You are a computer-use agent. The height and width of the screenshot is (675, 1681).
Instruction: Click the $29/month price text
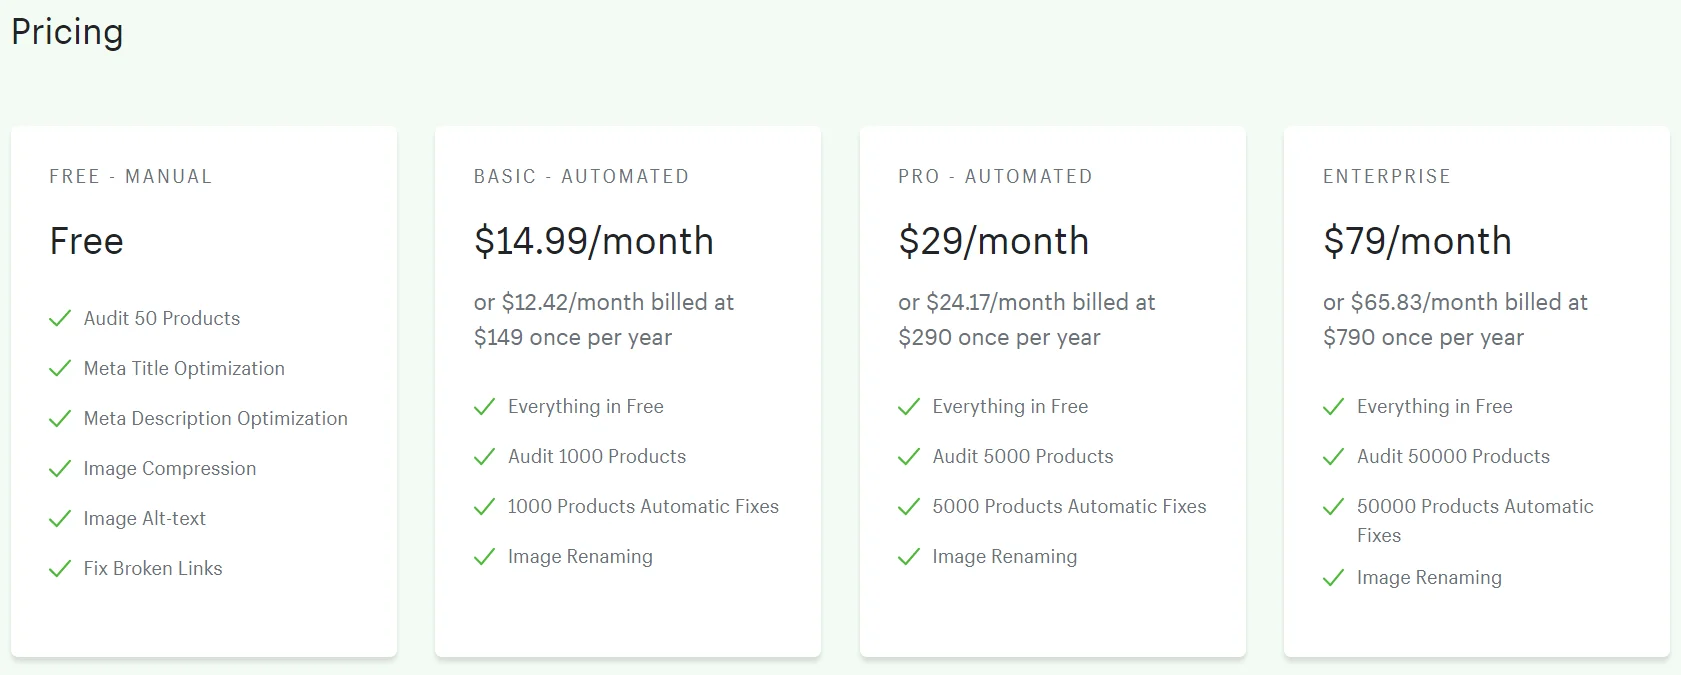coord(993,241)
